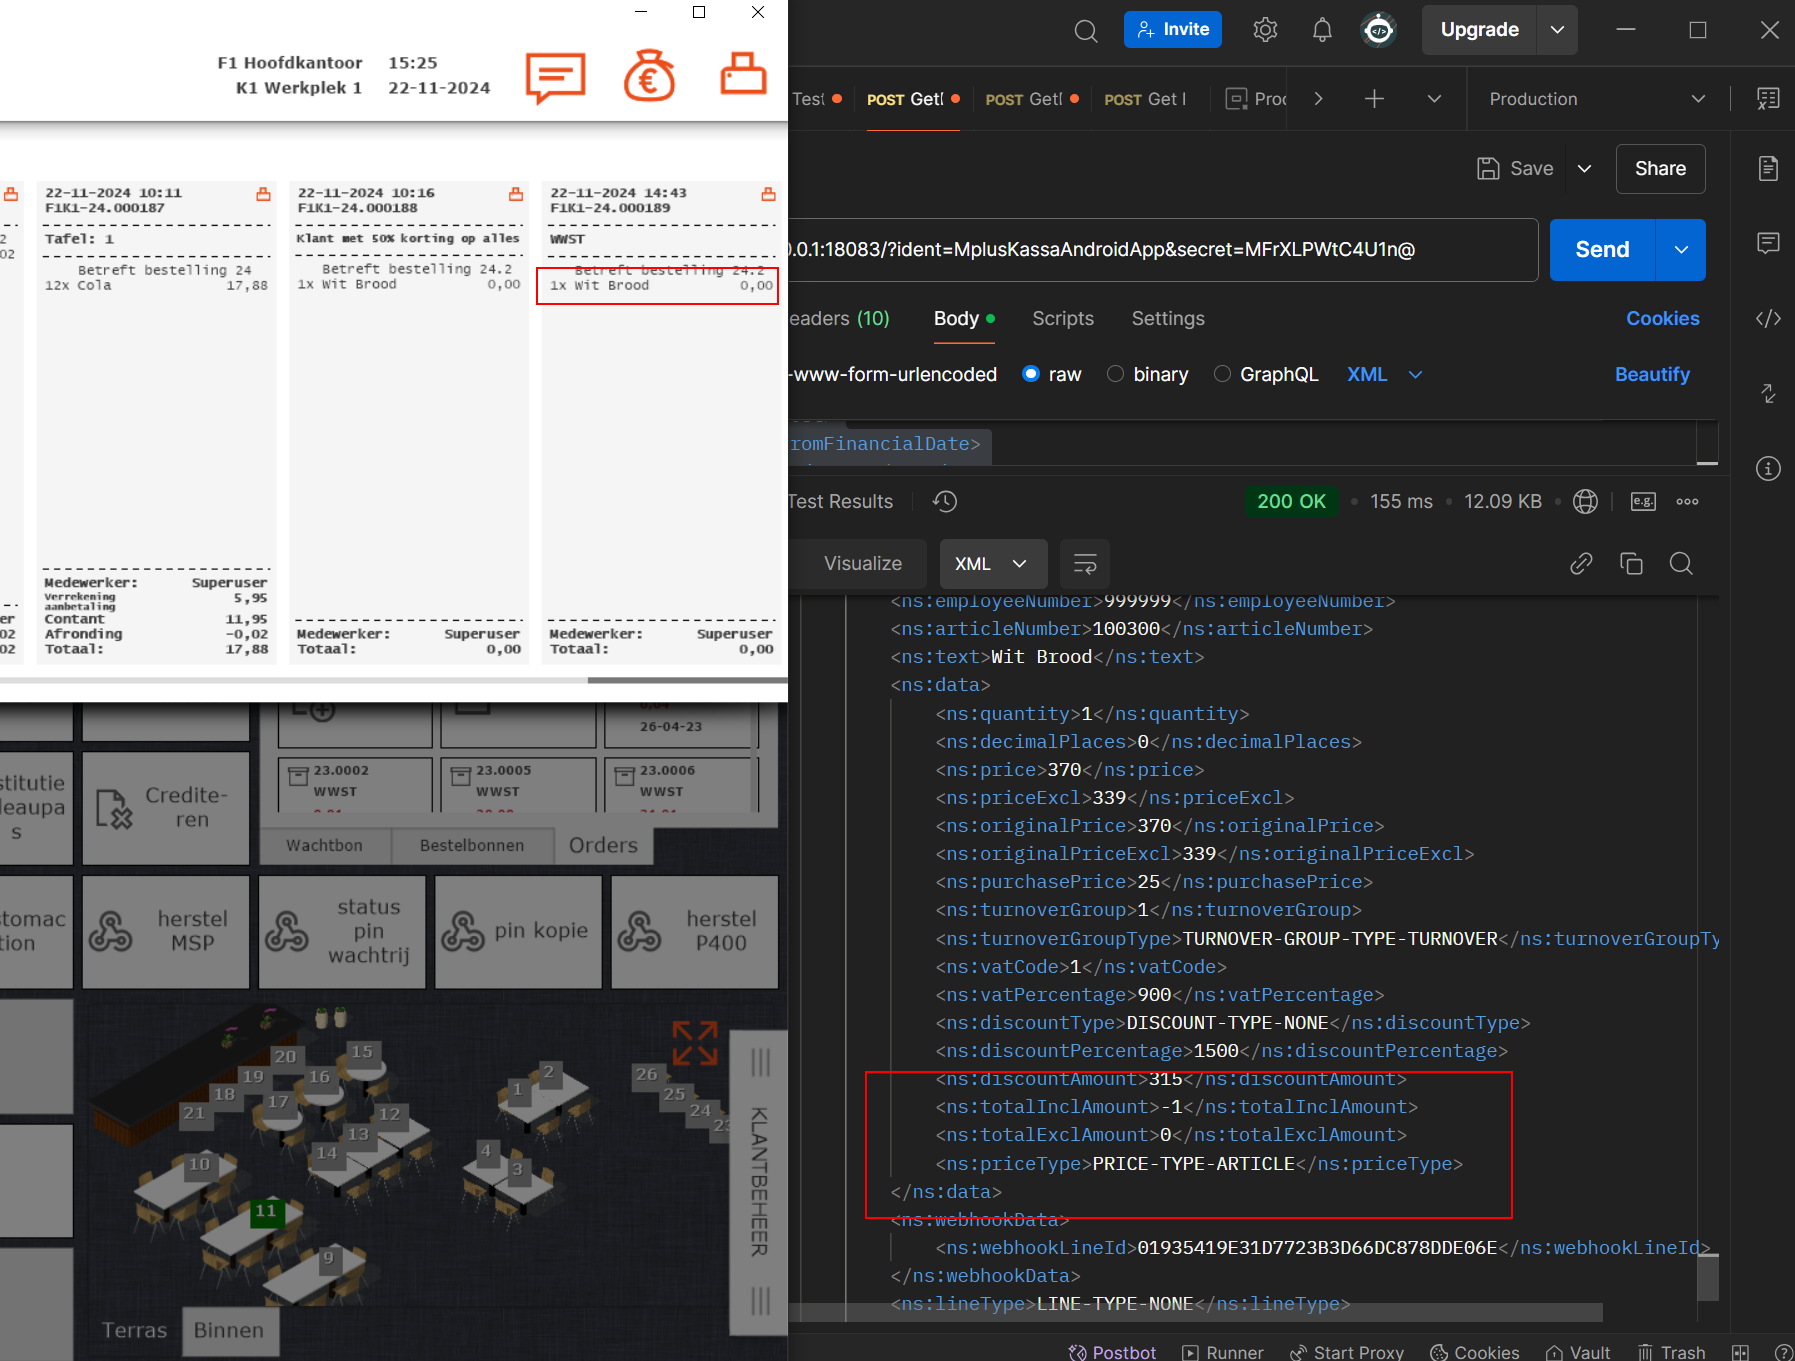The image size is (1795, 1361).
Task: Open the euro money bag icon
Action: [650, 75]
